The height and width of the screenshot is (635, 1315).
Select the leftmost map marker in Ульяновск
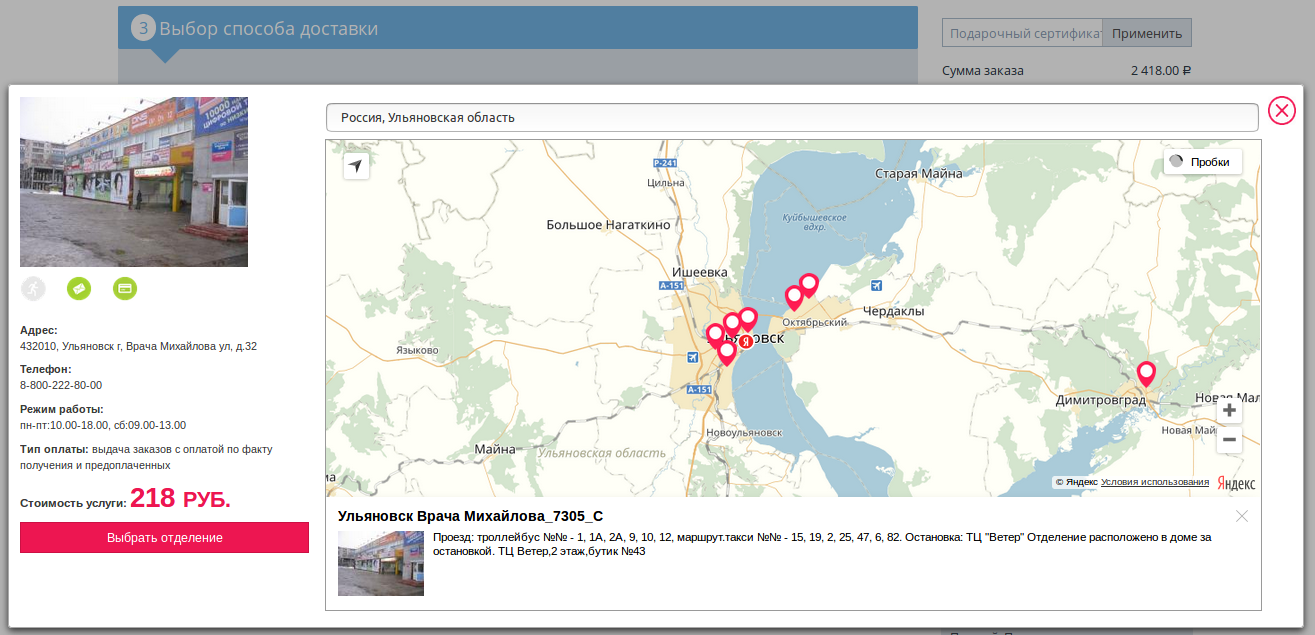tap(715, 333)
